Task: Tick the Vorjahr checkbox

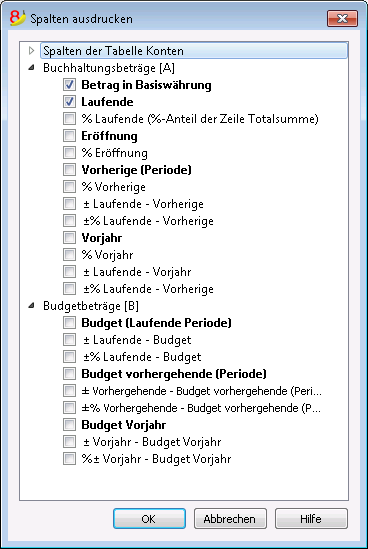Action: pos(69,238)
